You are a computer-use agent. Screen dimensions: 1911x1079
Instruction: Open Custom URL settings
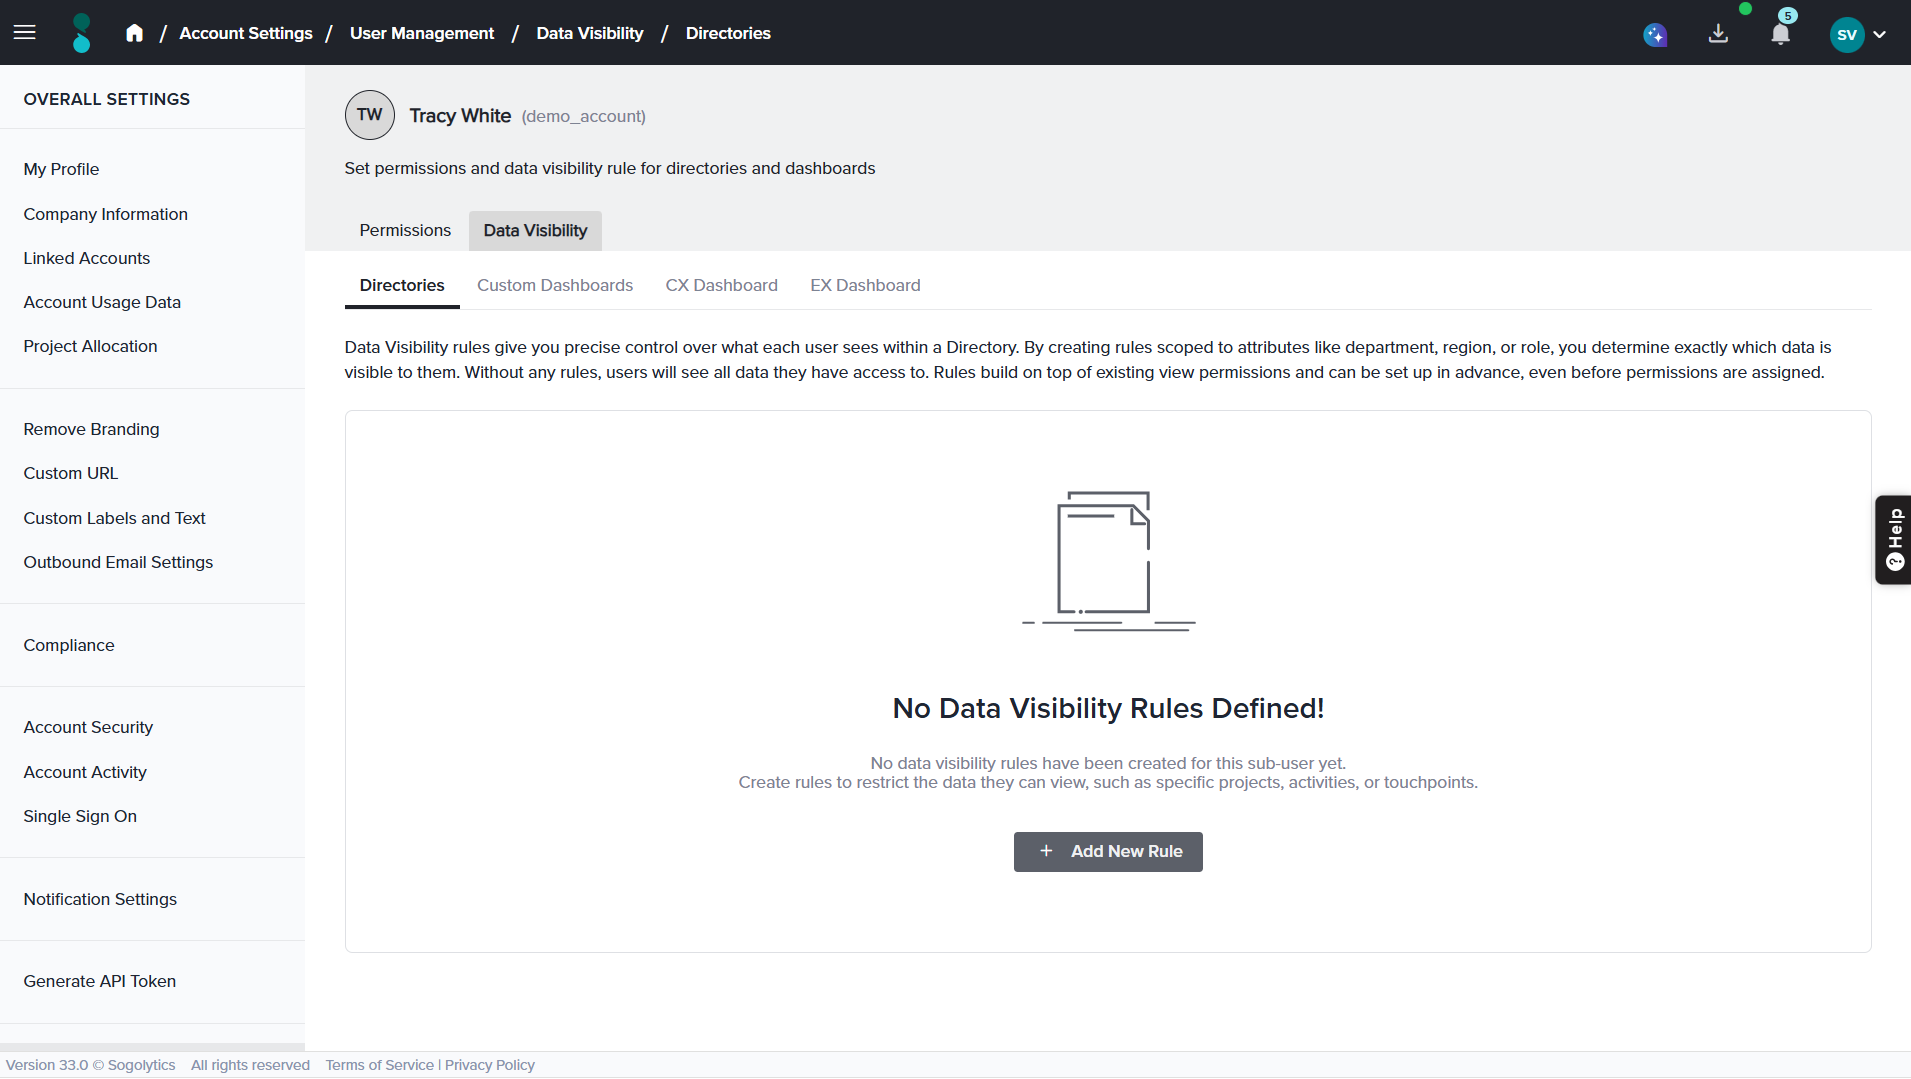pos(70,474)
